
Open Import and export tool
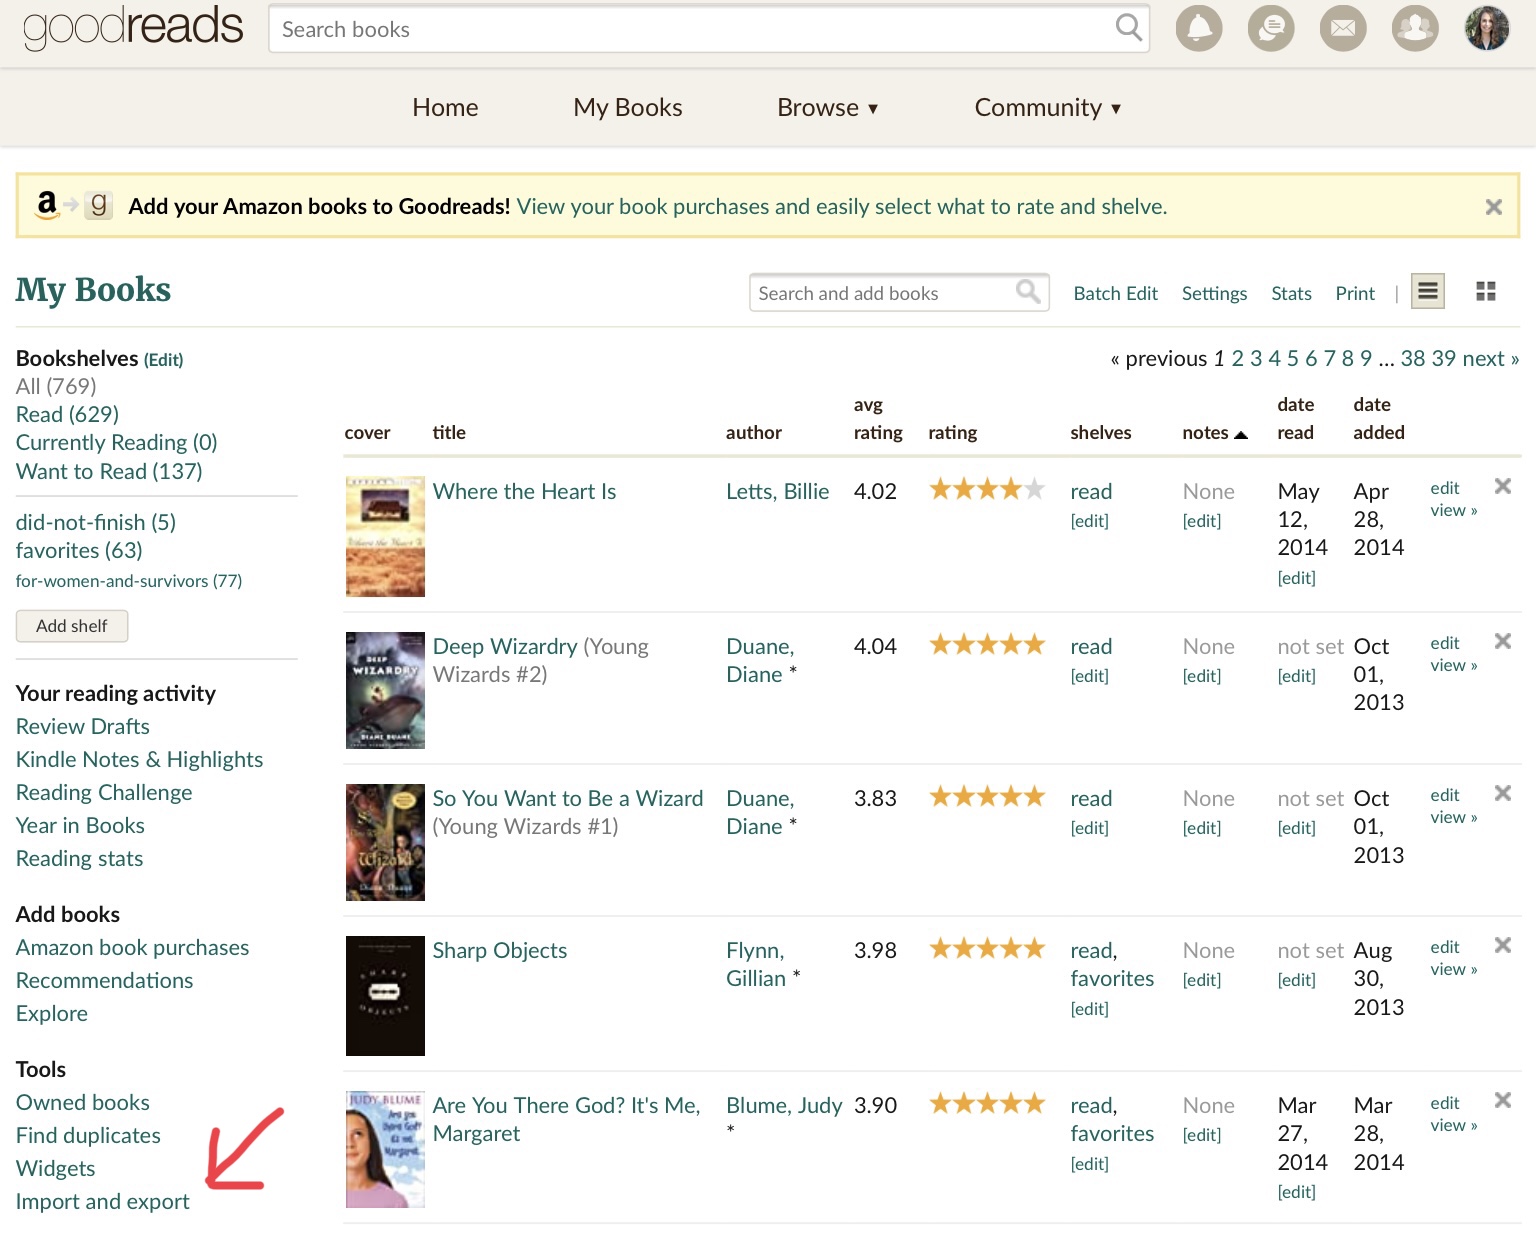[102, 1201]
